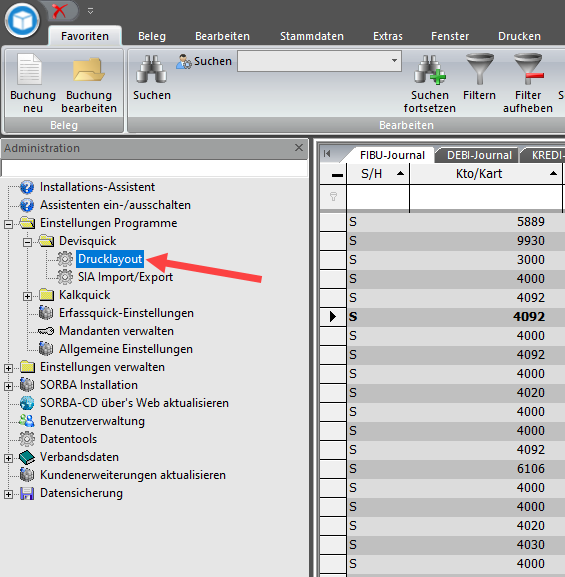Collapse the Einstellungen Programme node

8,224
